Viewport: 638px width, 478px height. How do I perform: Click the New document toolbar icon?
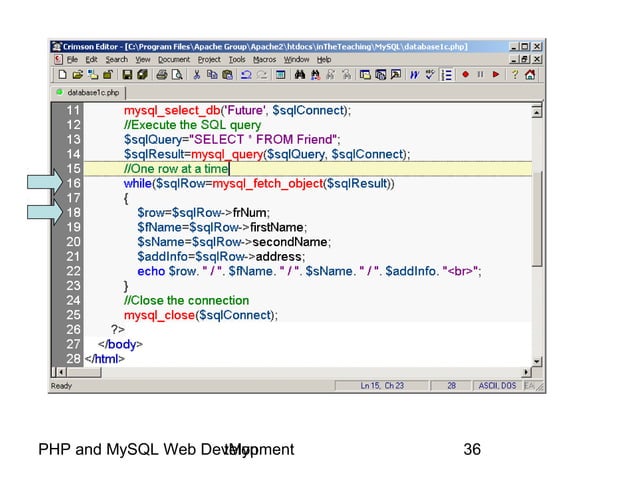pos(63,74)
